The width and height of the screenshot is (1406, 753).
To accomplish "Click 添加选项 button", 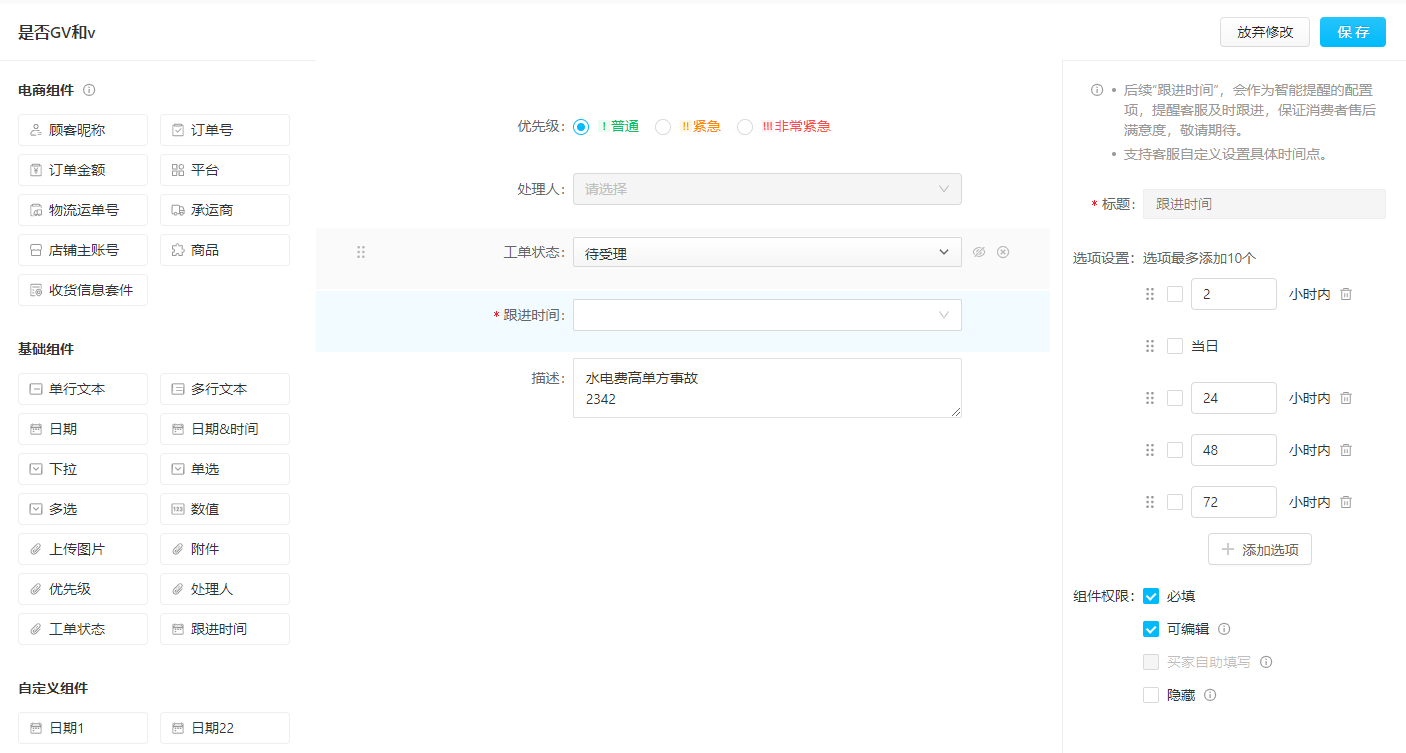I will (1260, 549).
